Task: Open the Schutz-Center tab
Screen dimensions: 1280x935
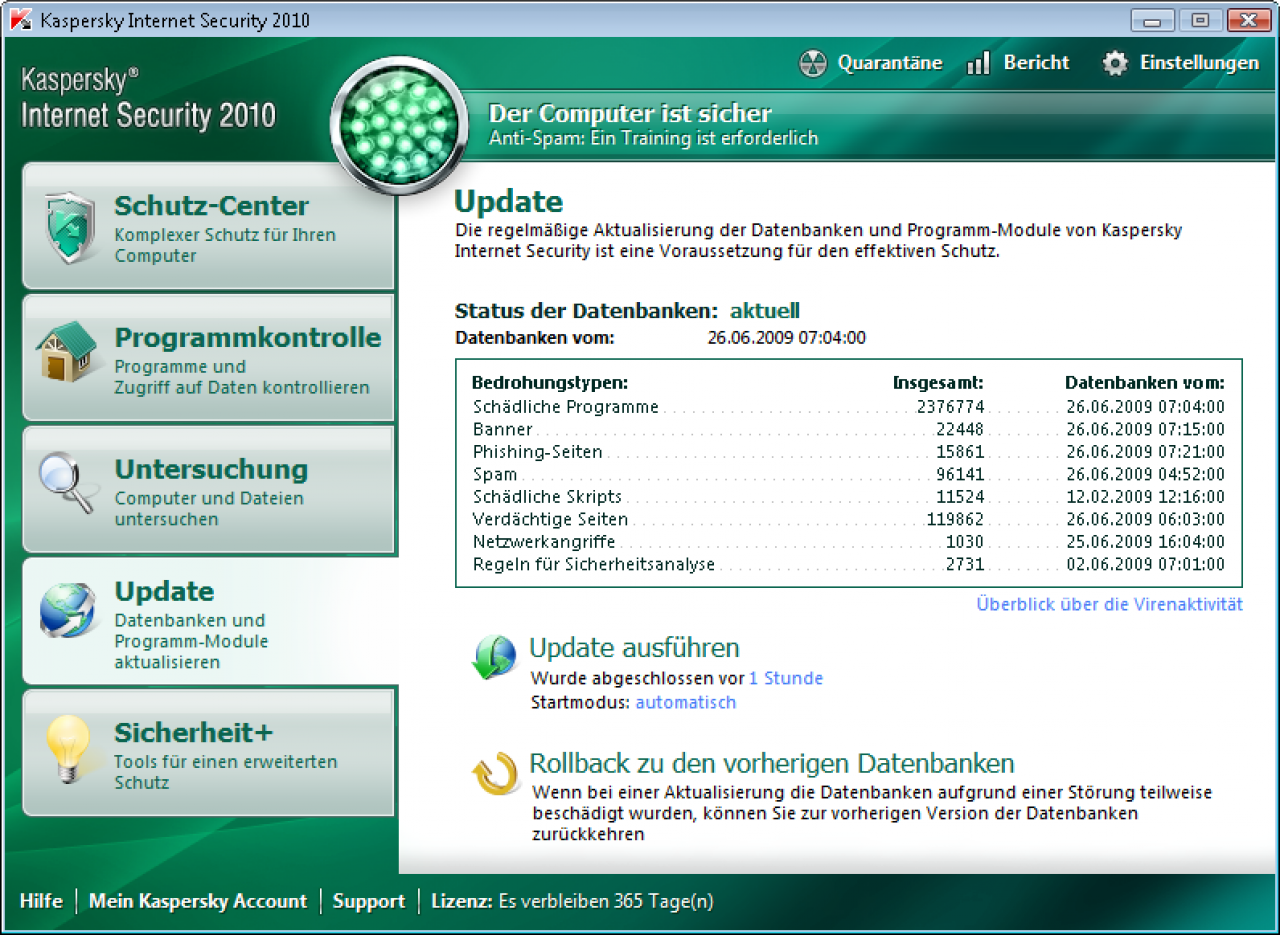Action: [209, 227]
